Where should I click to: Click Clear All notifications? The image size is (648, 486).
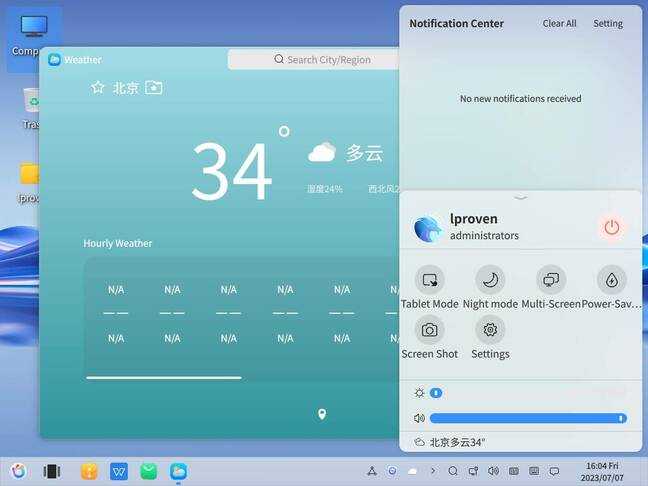click(559, 24)
